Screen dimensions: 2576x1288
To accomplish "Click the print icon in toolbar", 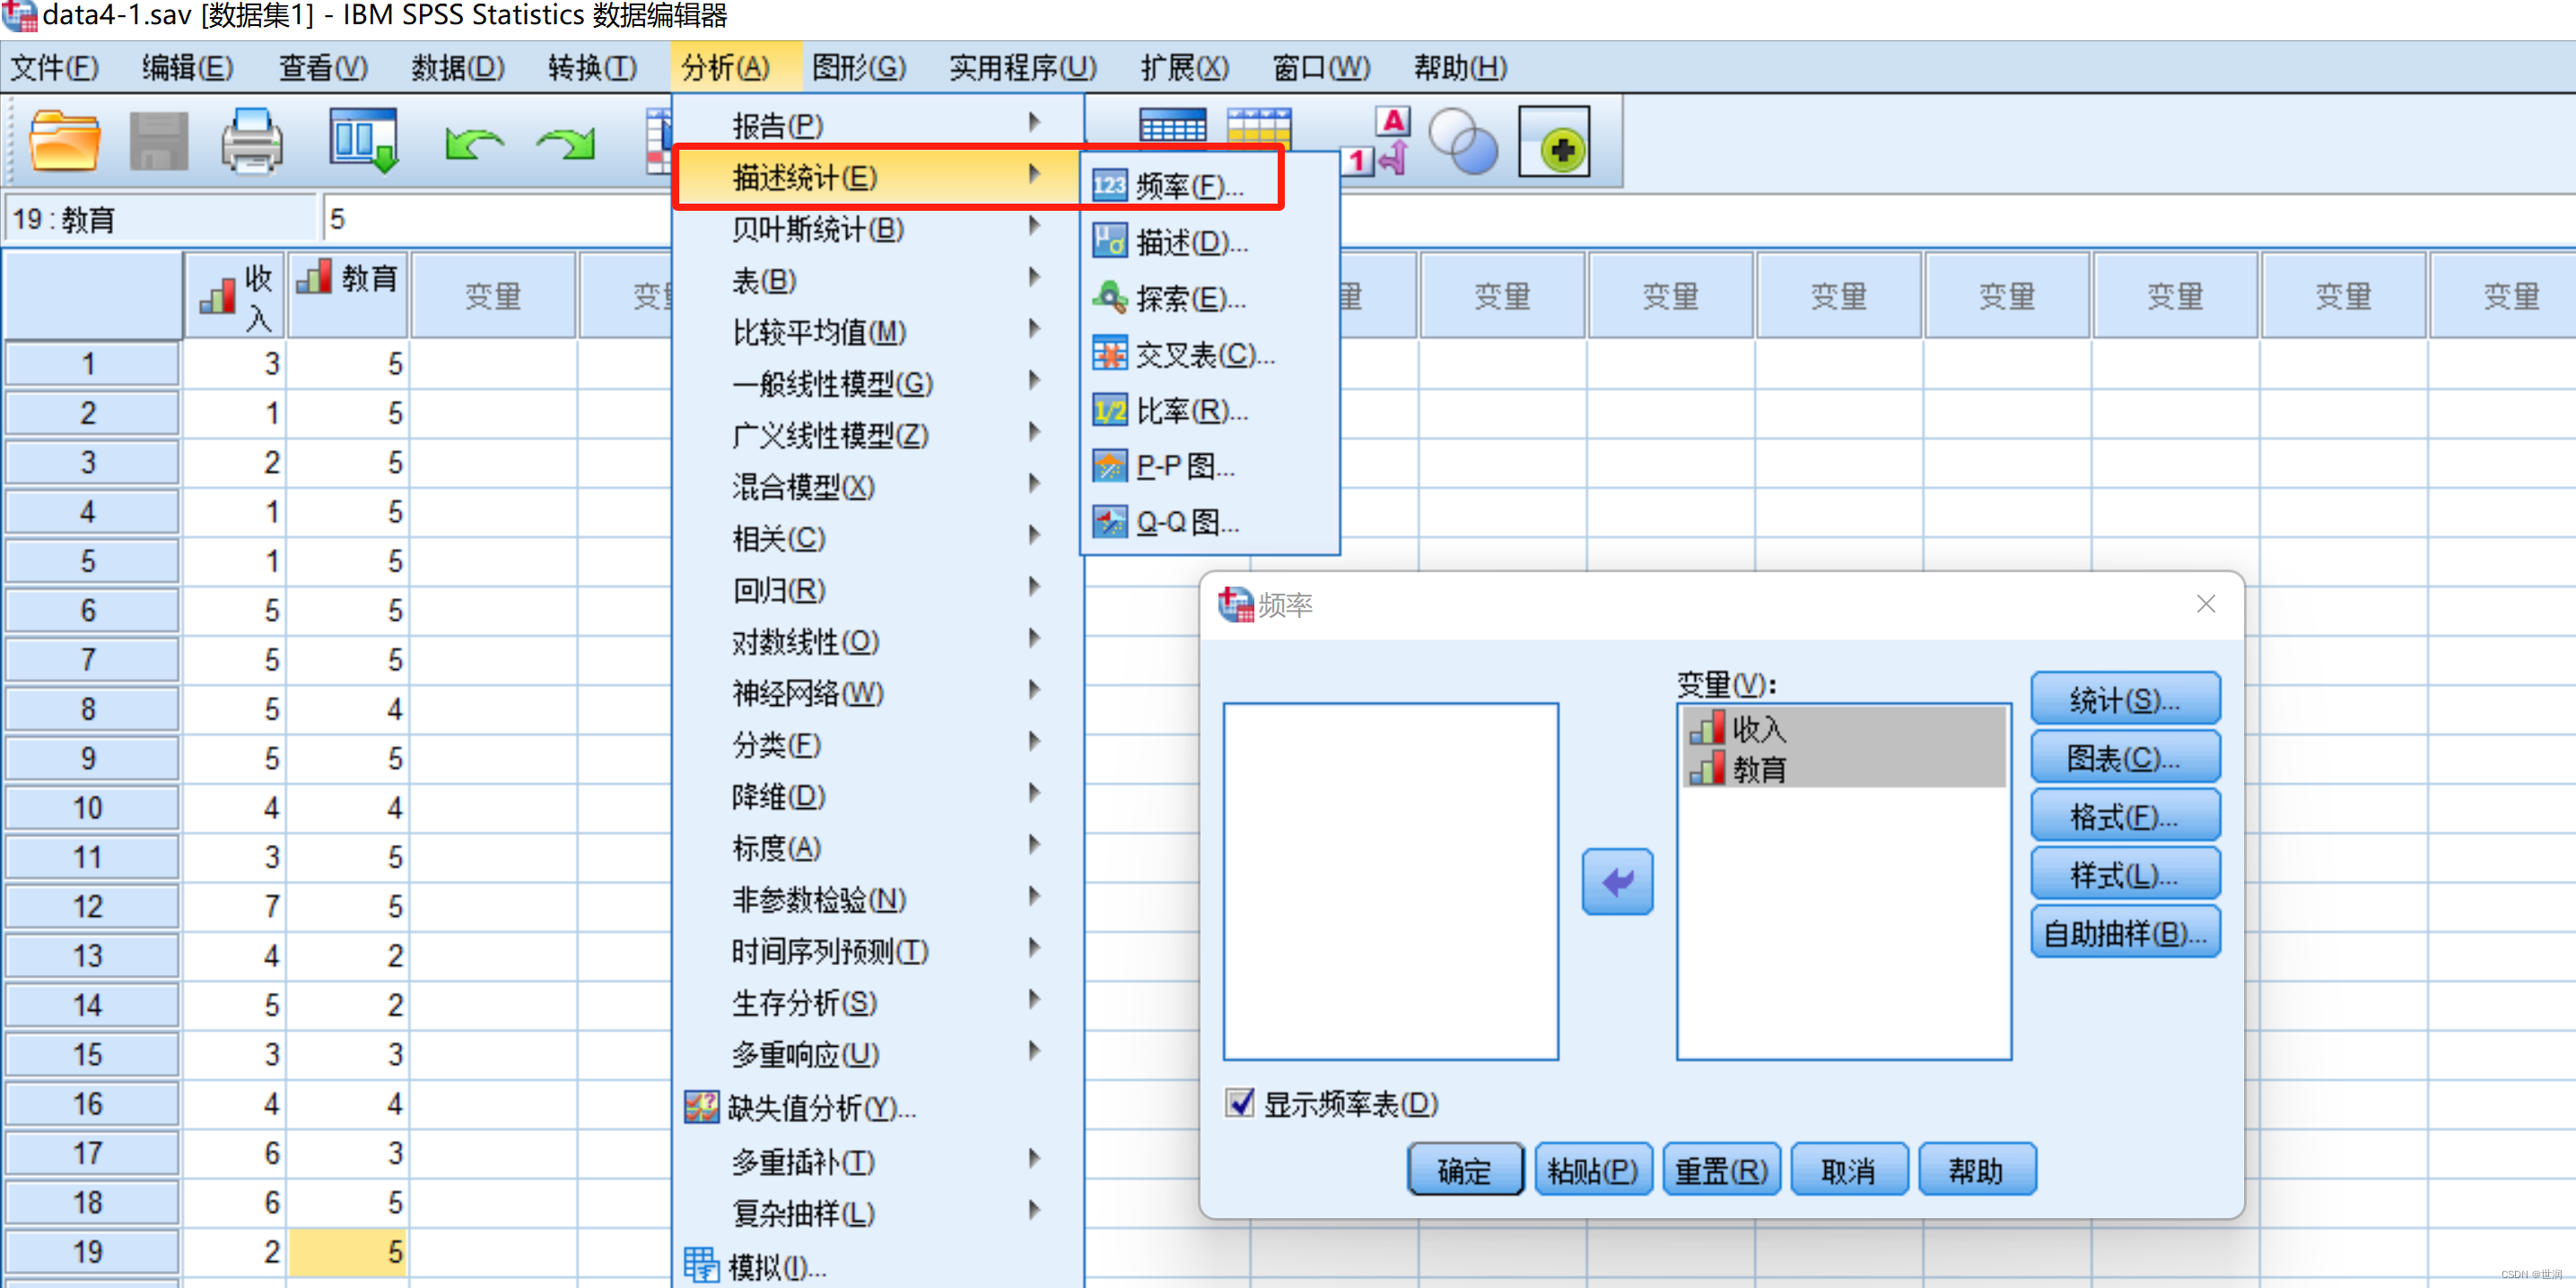I will [x=251, y=141].
